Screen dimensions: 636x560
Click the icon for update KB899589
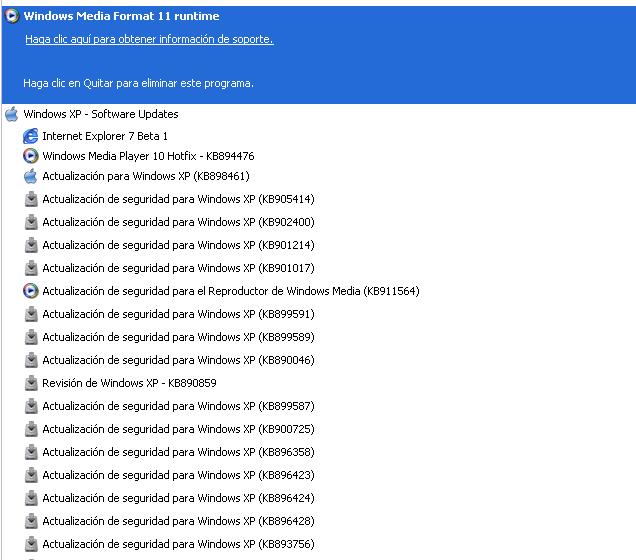[31, 337]
